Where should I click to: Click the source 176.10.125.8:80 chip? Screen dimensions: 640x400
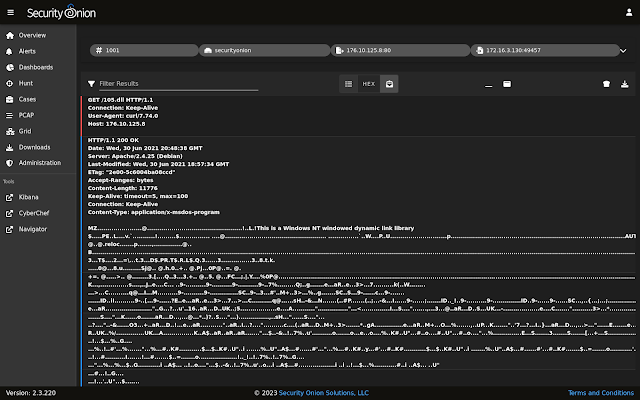coord(400,50)
